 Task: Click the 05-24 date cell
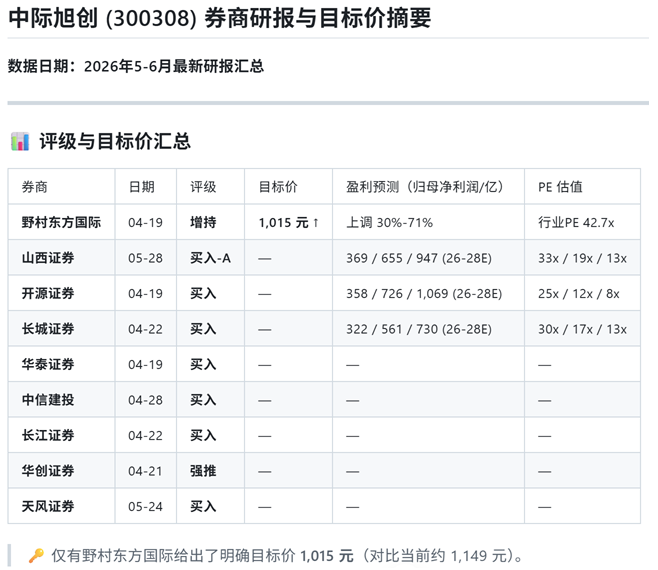tap(145, 507)
